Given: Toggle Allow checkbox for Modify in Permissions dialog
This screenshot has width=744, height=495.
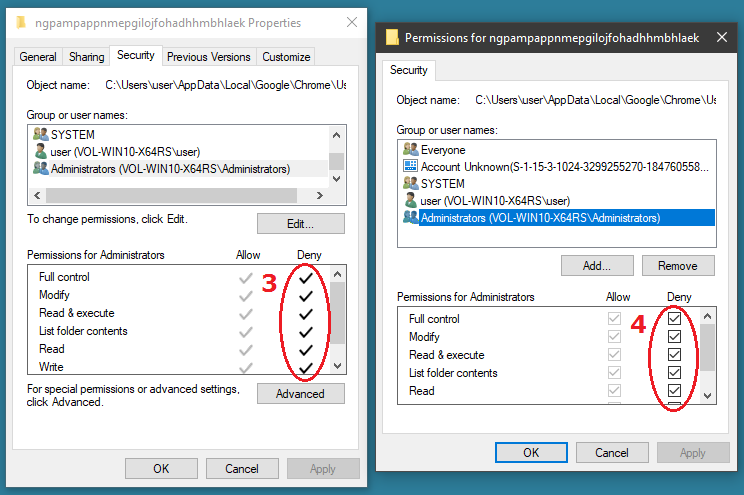Looking at the screenshot, I should (x=614, y=336).
